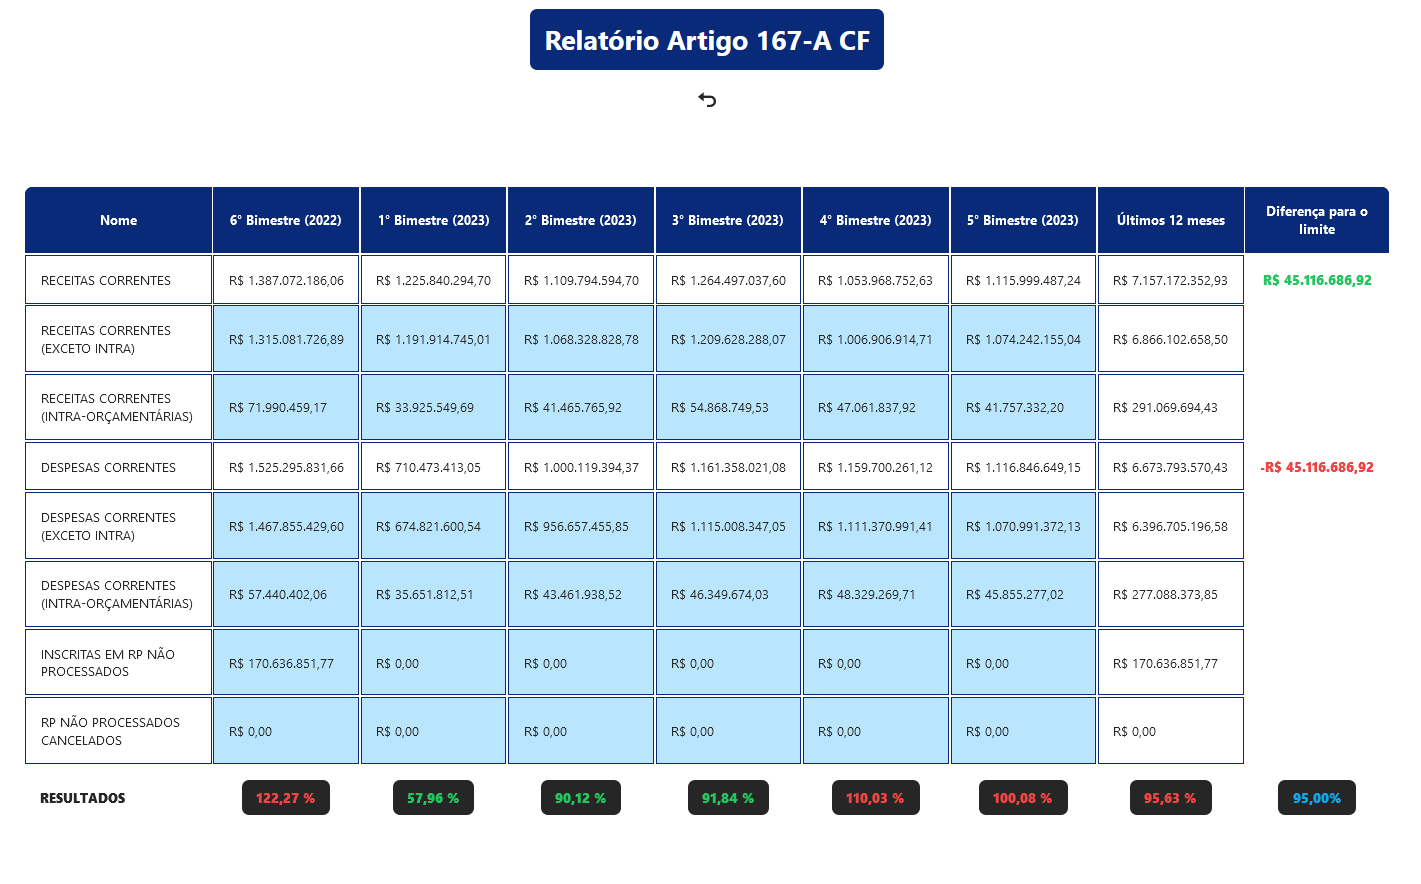
Task: Edit the R$ 57.440.402,06 input cell
Action: (x=286, y=594)
